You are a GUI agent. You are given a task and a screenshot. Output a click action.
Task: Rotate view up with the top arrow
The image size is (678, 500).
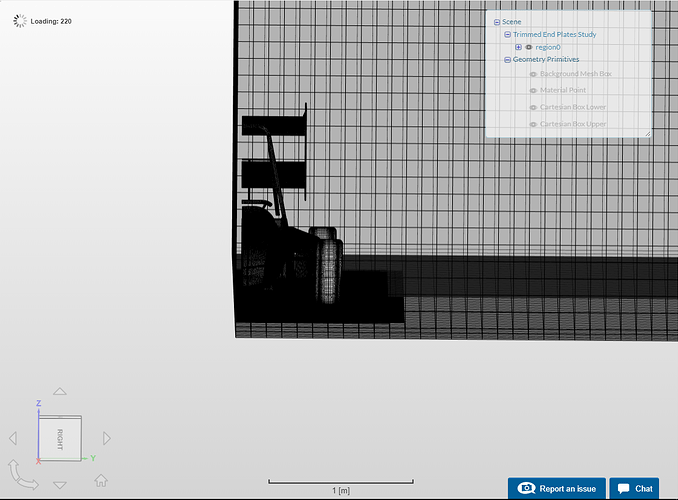(60, 391)
